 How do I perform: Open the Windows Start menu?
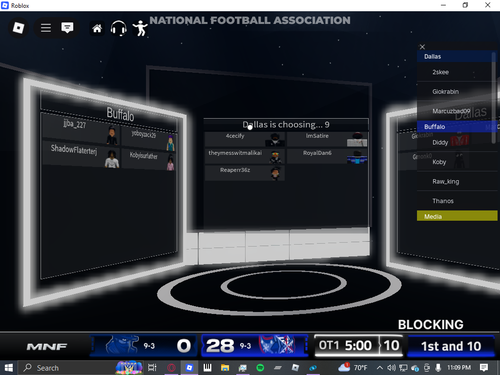click(8, 368)
